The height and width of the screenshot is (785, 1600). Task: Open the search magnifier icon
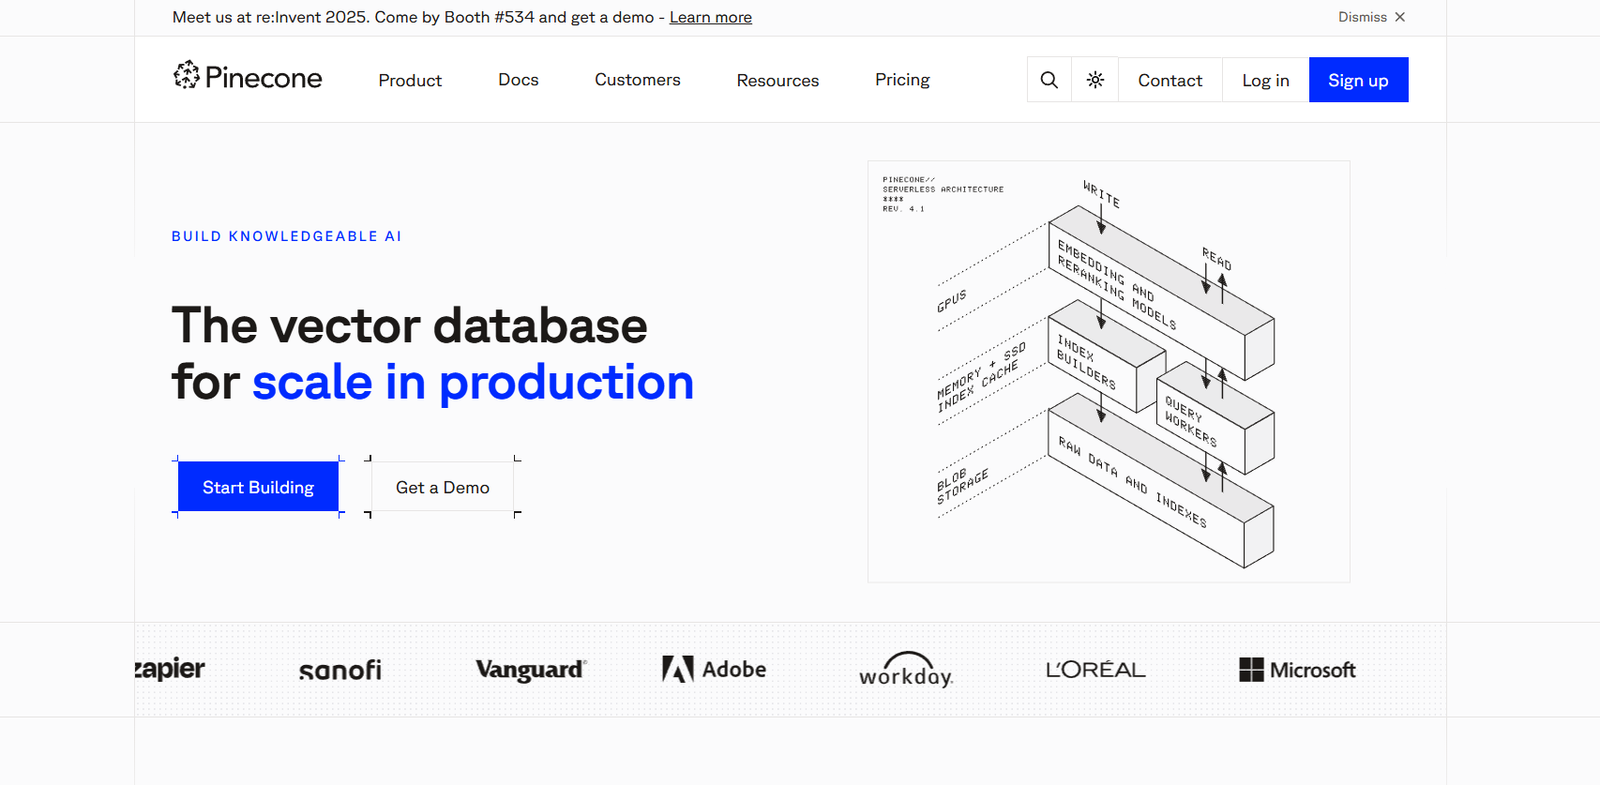coord(1049,80)
